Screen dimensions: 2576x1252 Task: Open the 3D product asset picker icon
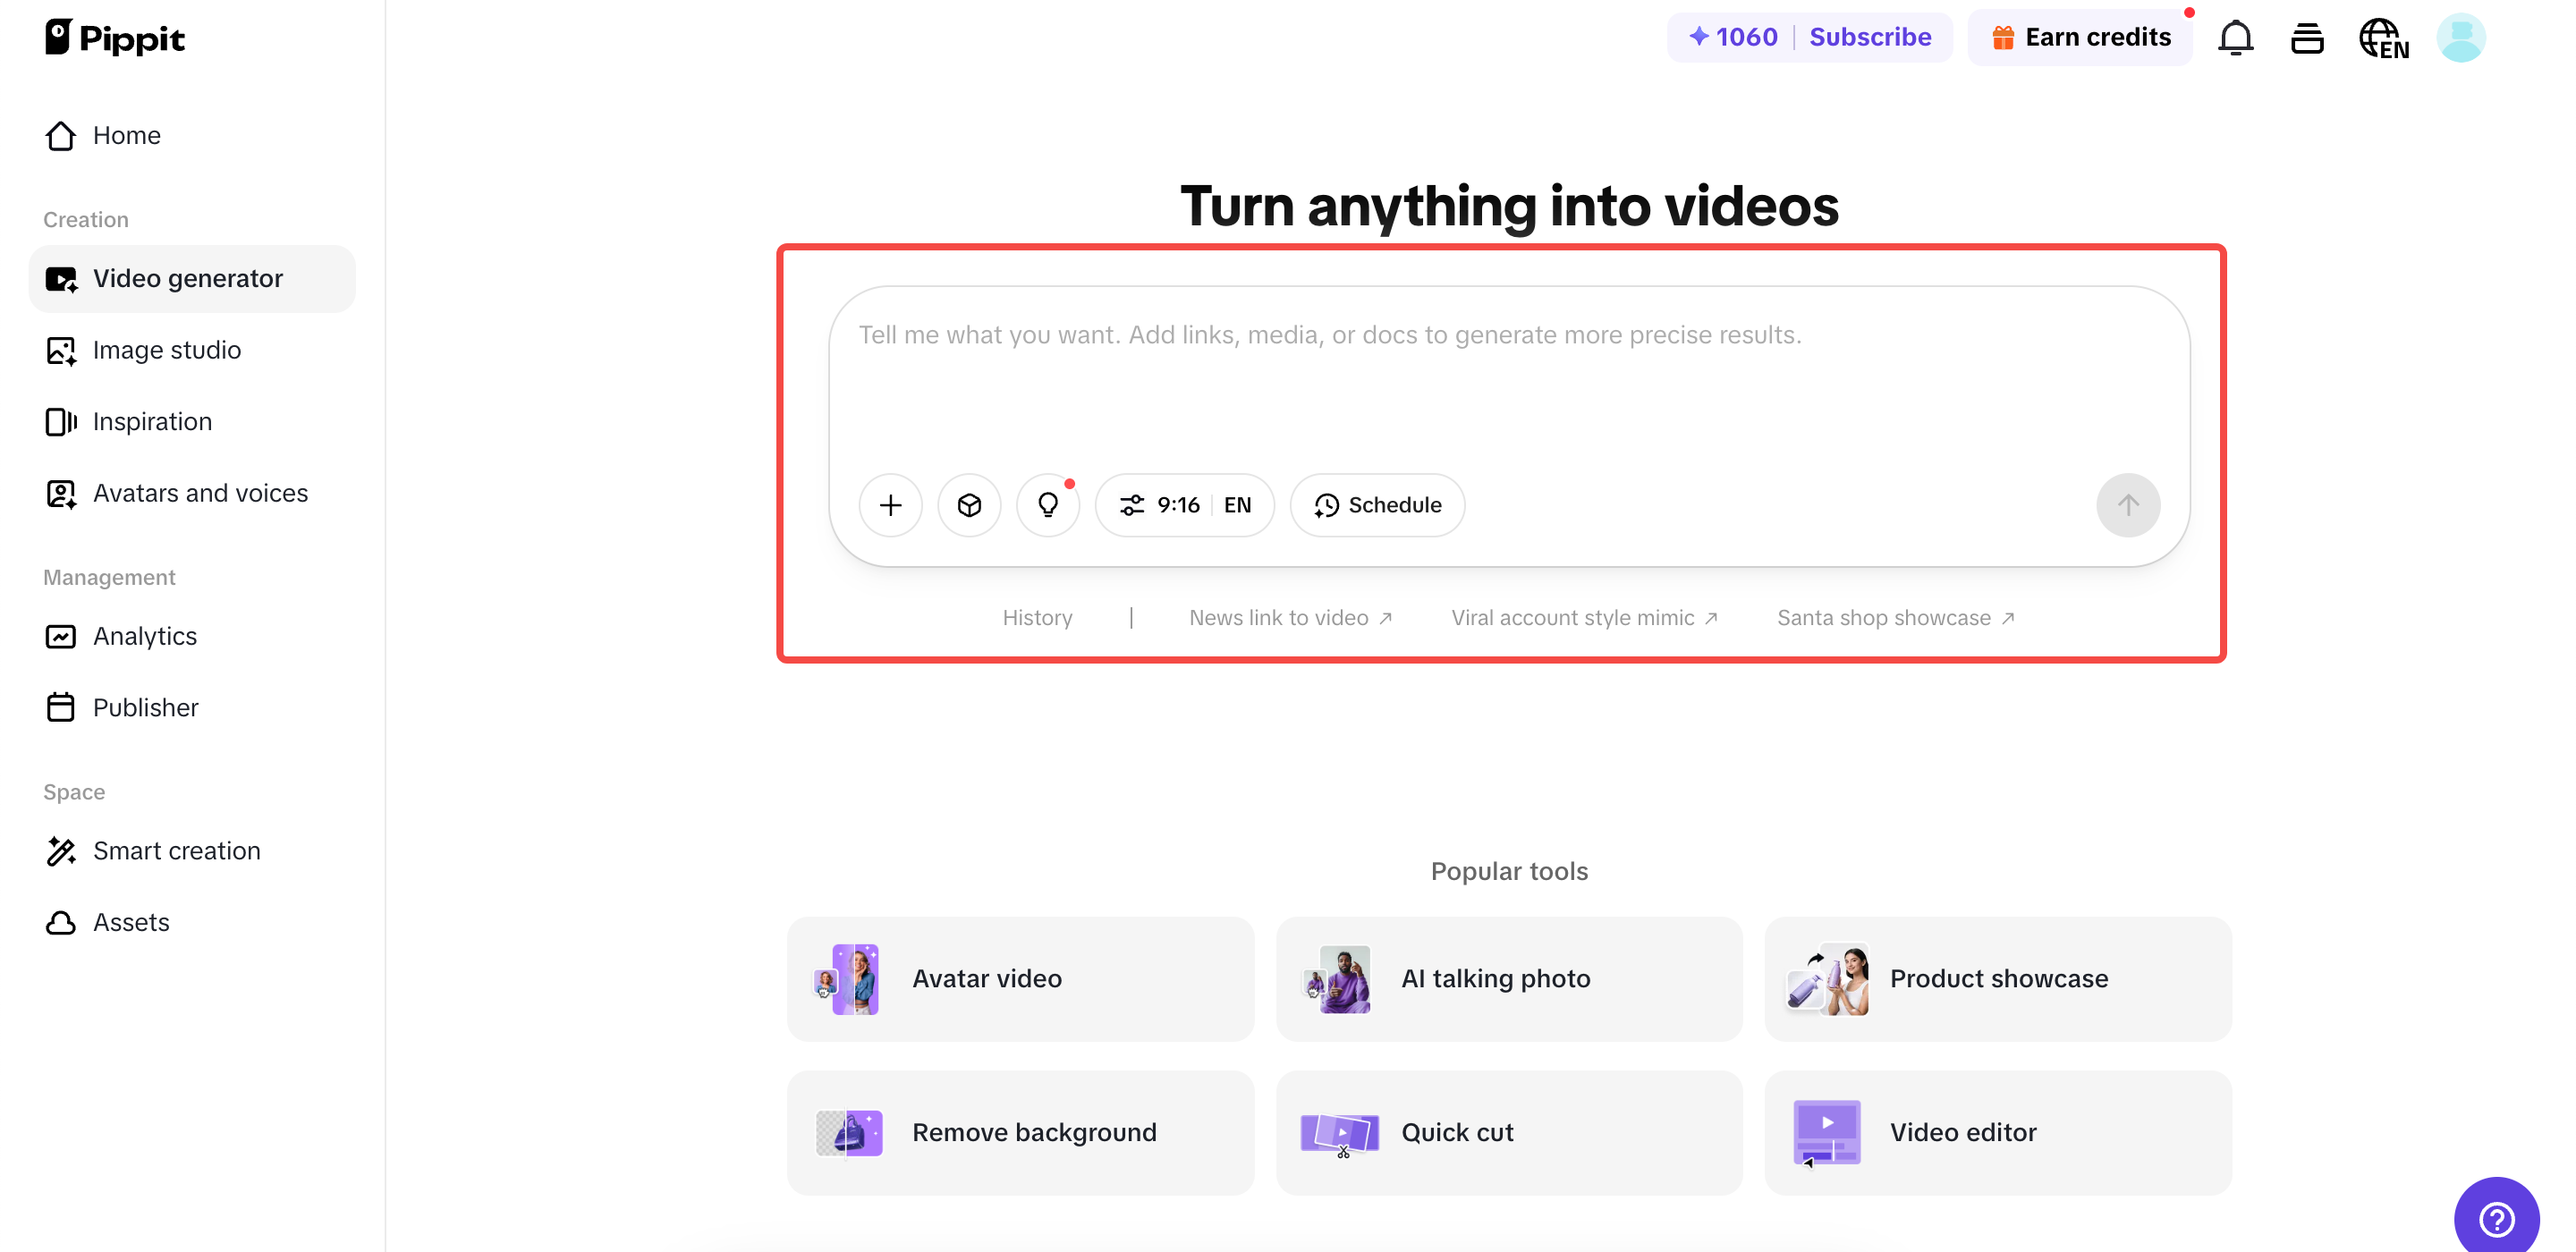pos(969,505)
